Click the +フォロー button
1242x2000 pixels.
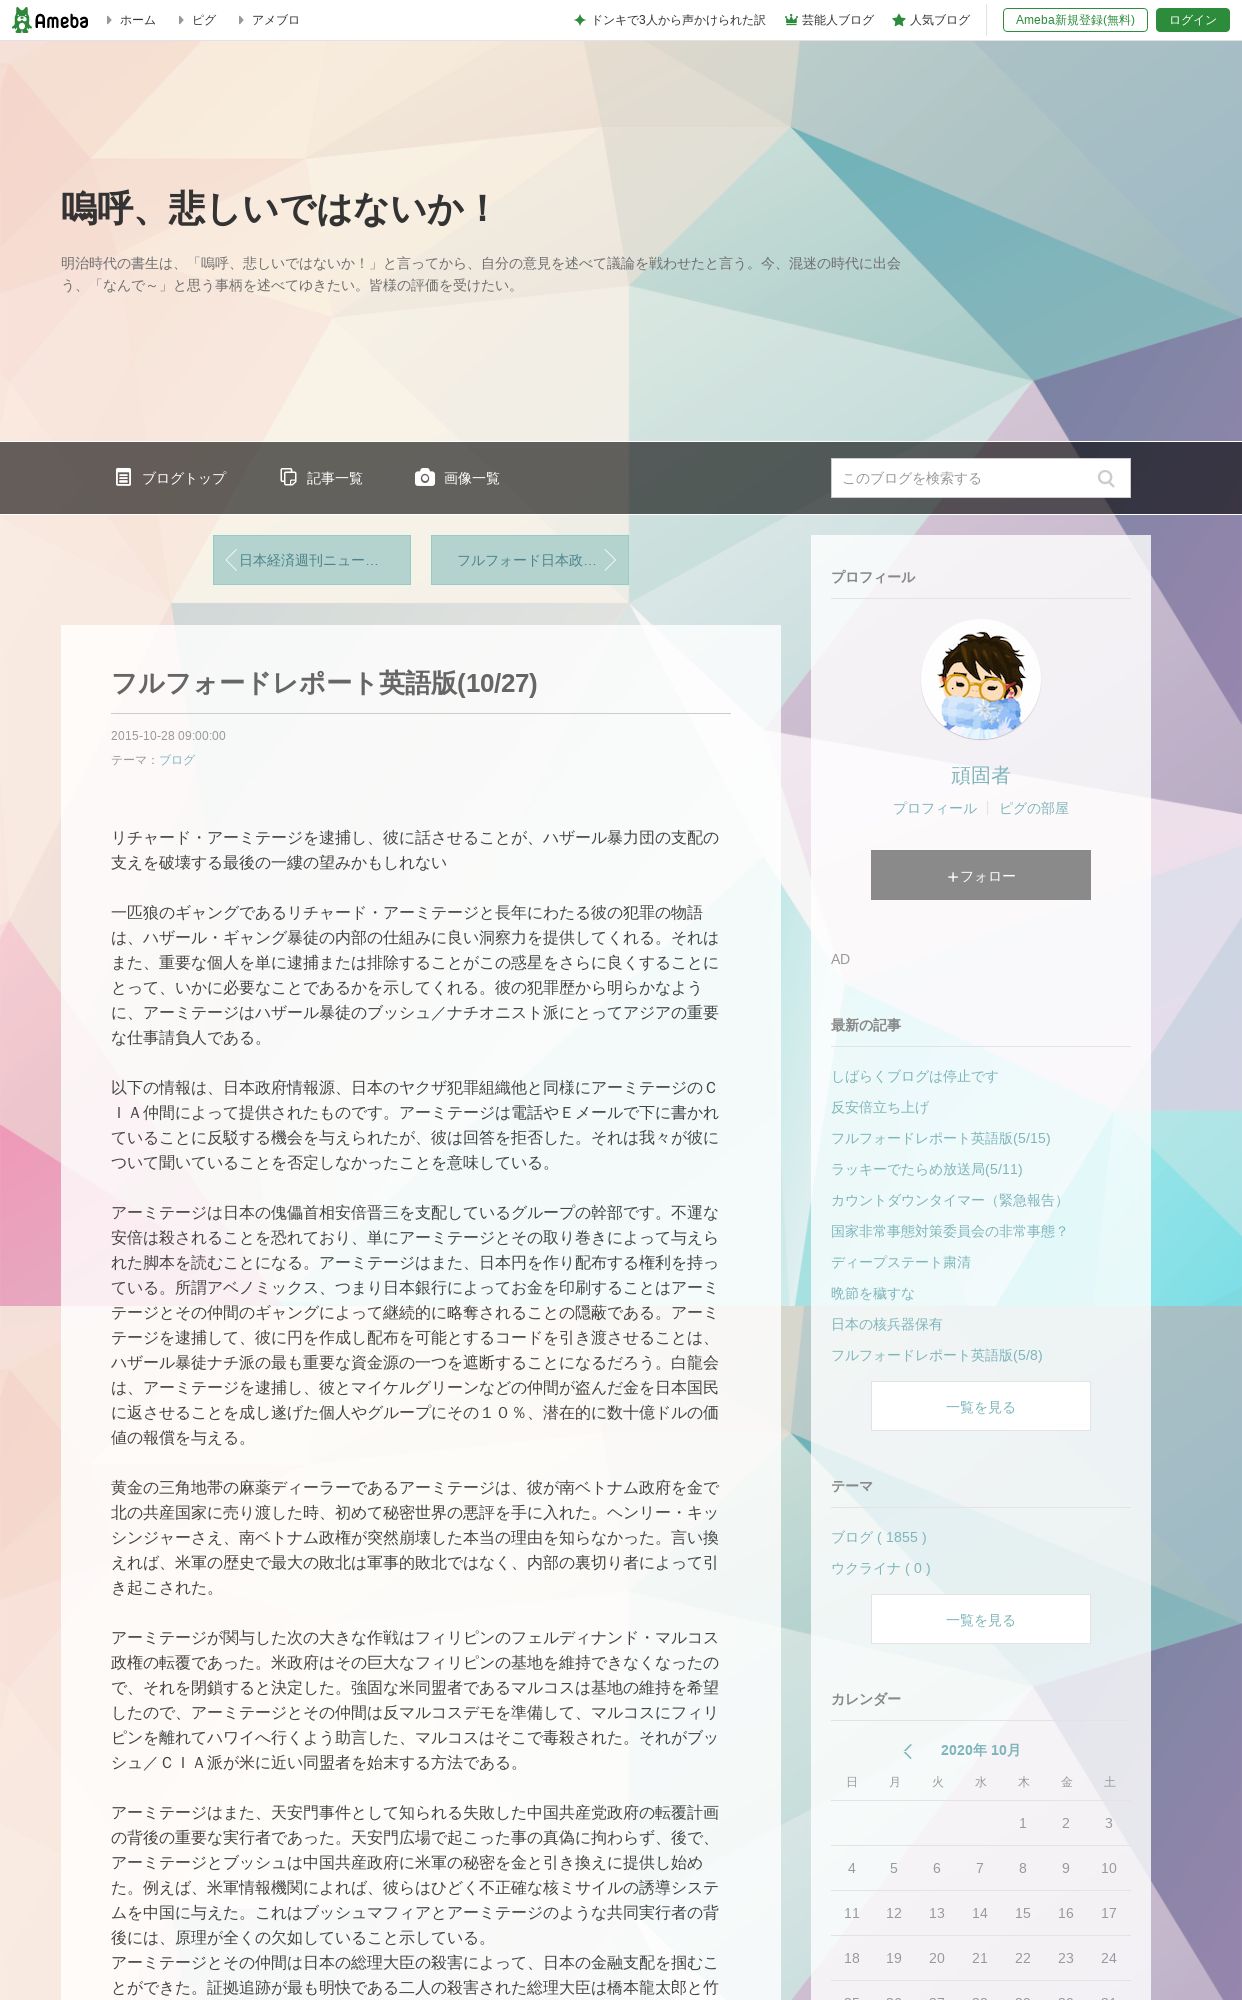pos(981,875)
